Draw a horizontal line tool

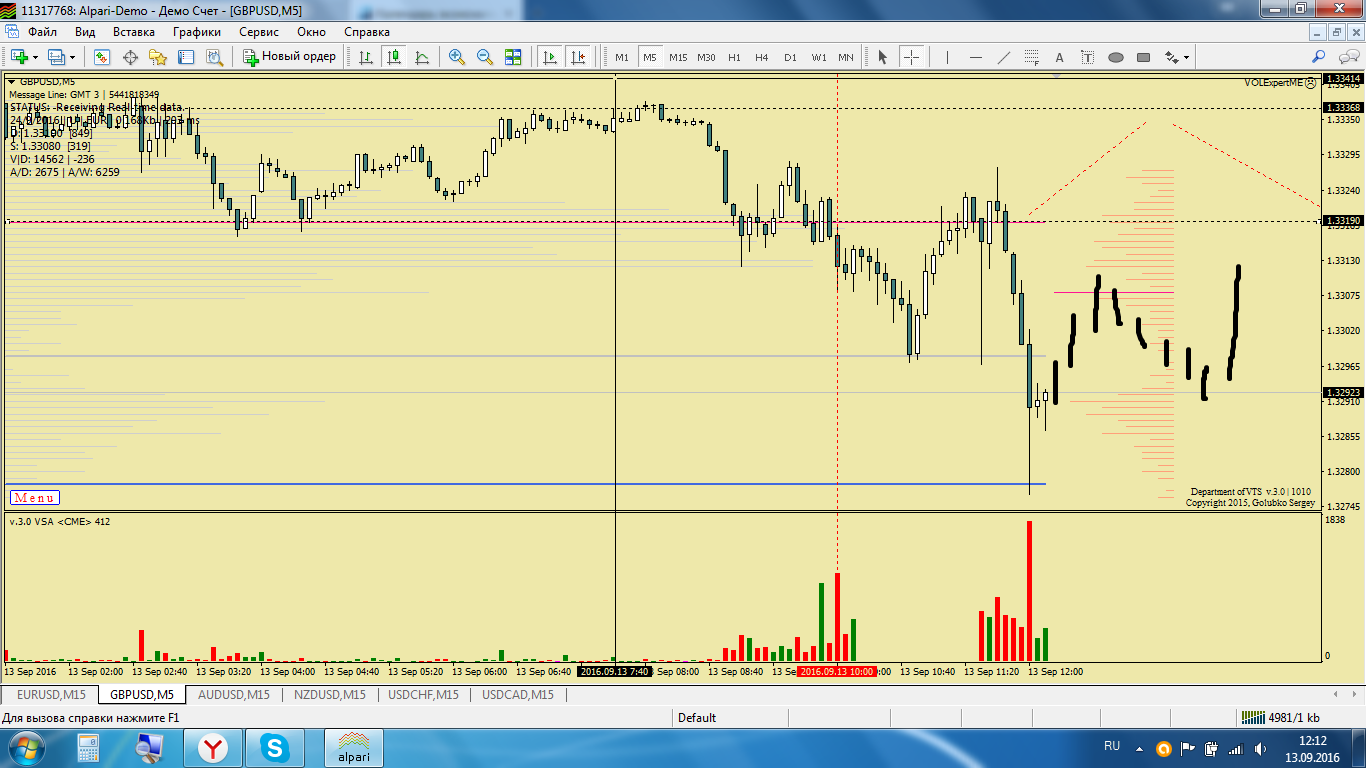[976, 57]
